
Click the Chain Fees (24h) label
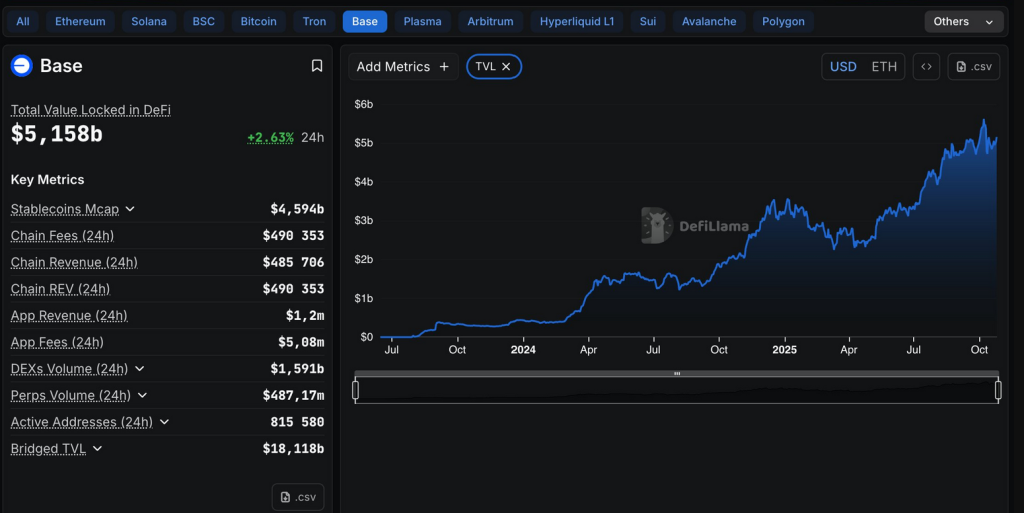tap(62, 236)
